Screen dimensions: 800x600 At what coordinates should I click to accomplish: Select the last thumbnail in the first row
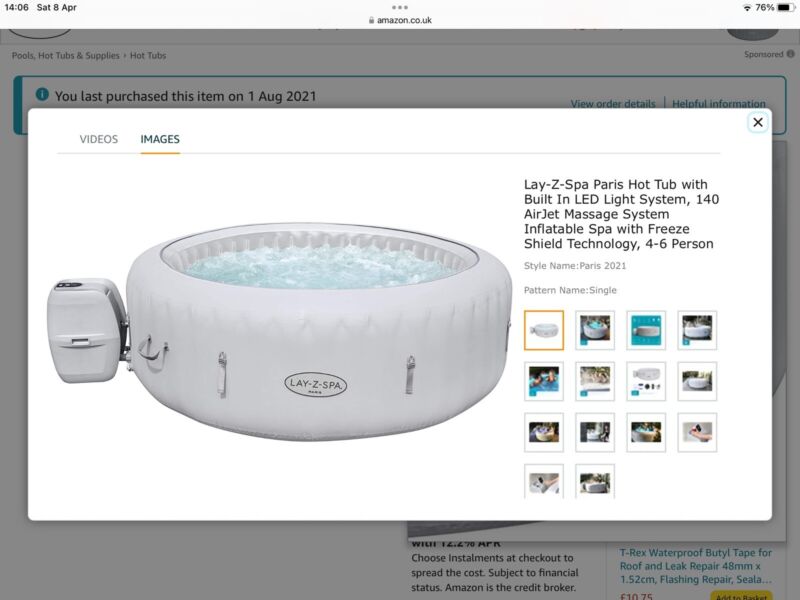697,330
